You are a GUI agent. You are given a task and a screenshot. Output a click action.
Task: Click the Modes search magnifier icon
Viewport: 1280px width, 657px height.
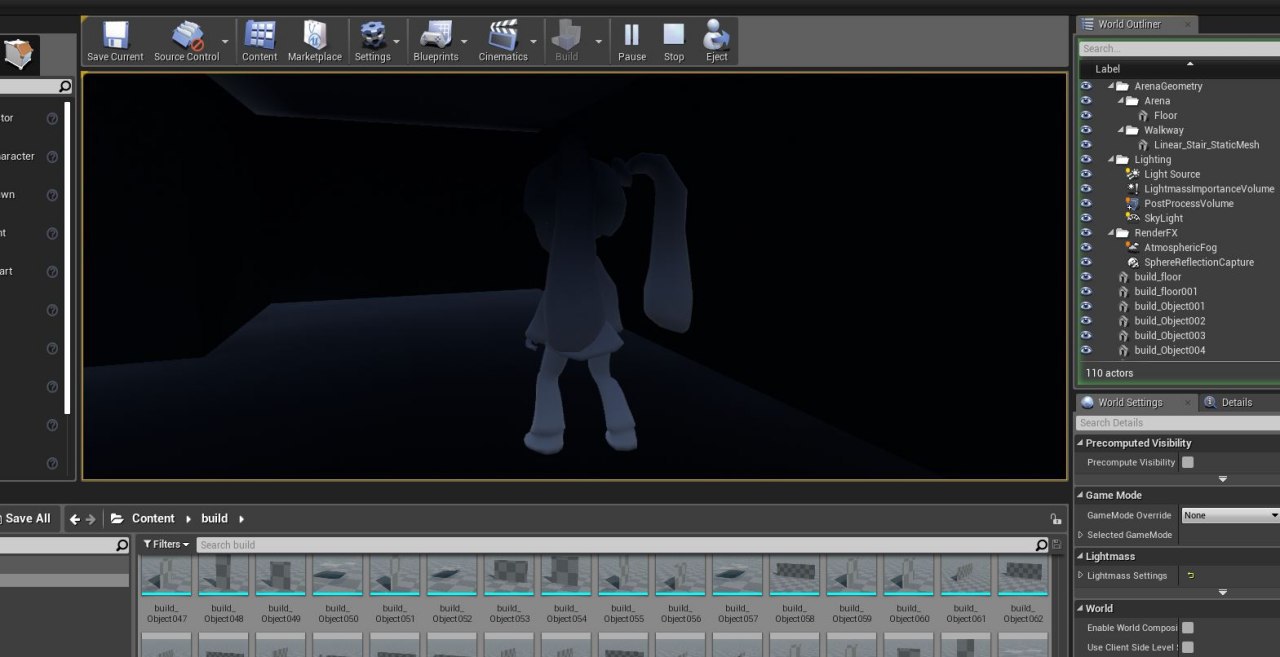pyautogui.click(x=65, y=87)
